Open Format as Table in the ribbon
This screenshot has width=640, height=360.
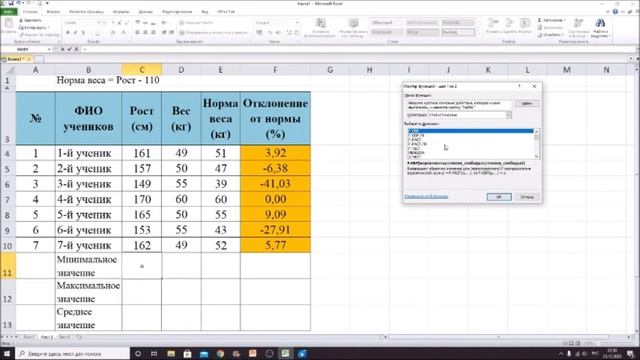353,28
